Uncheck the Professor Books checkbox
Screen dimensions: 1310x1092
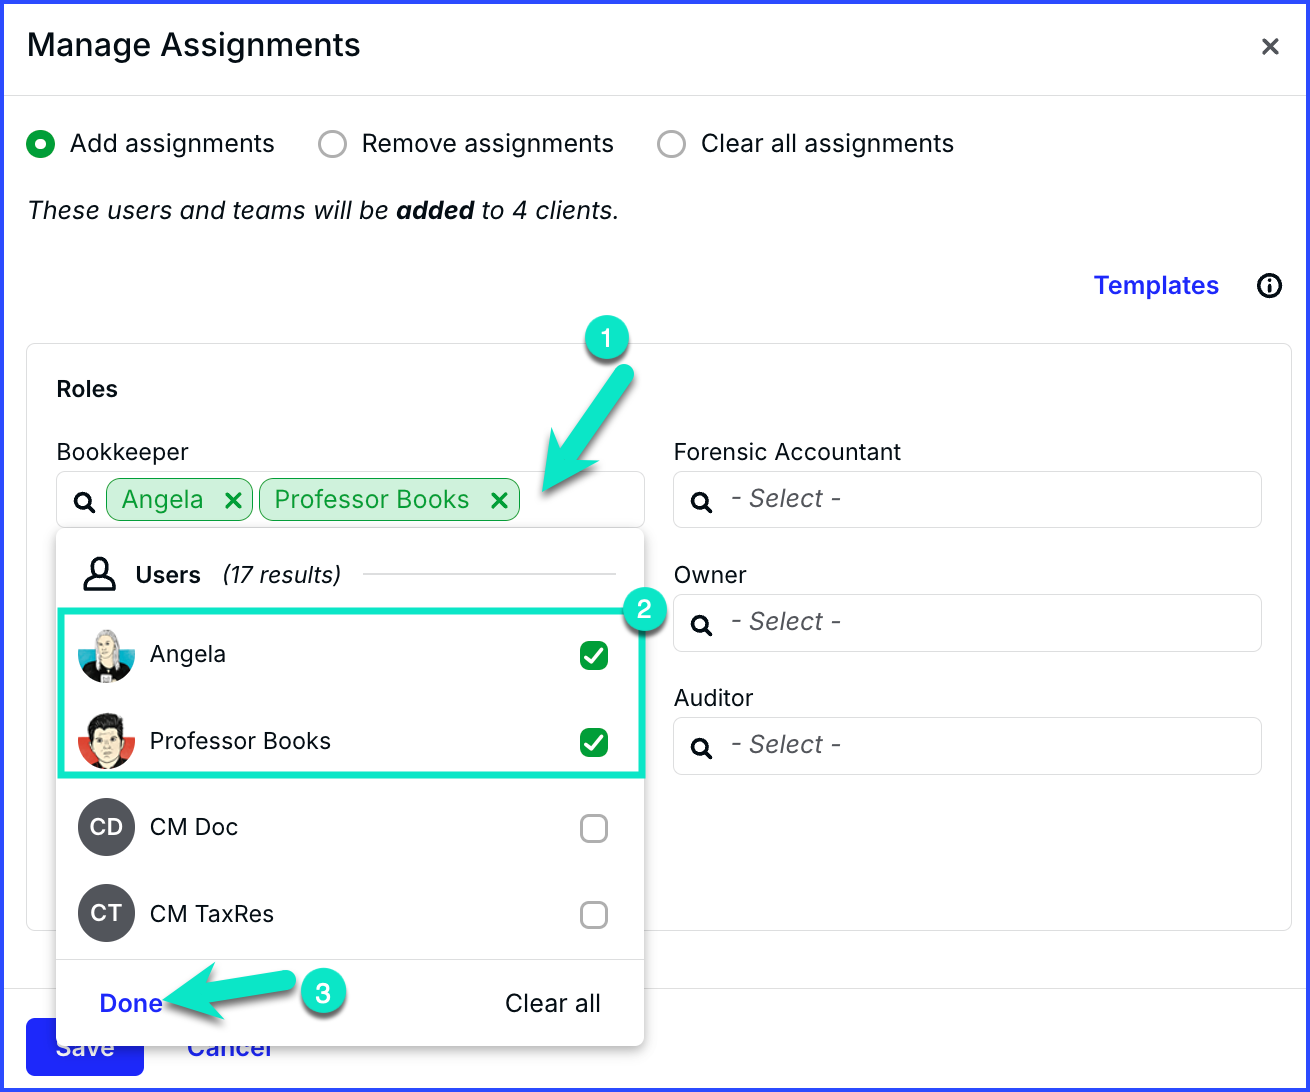(594, 742)
